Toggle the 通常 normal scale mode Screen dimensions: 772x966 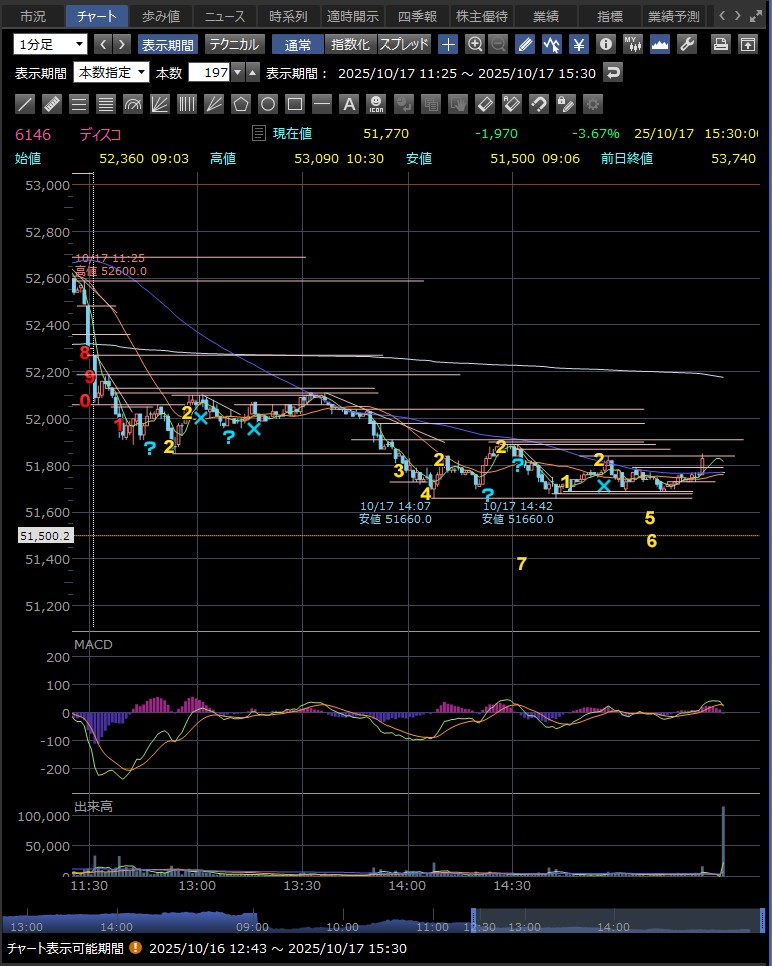click(297, 44)
